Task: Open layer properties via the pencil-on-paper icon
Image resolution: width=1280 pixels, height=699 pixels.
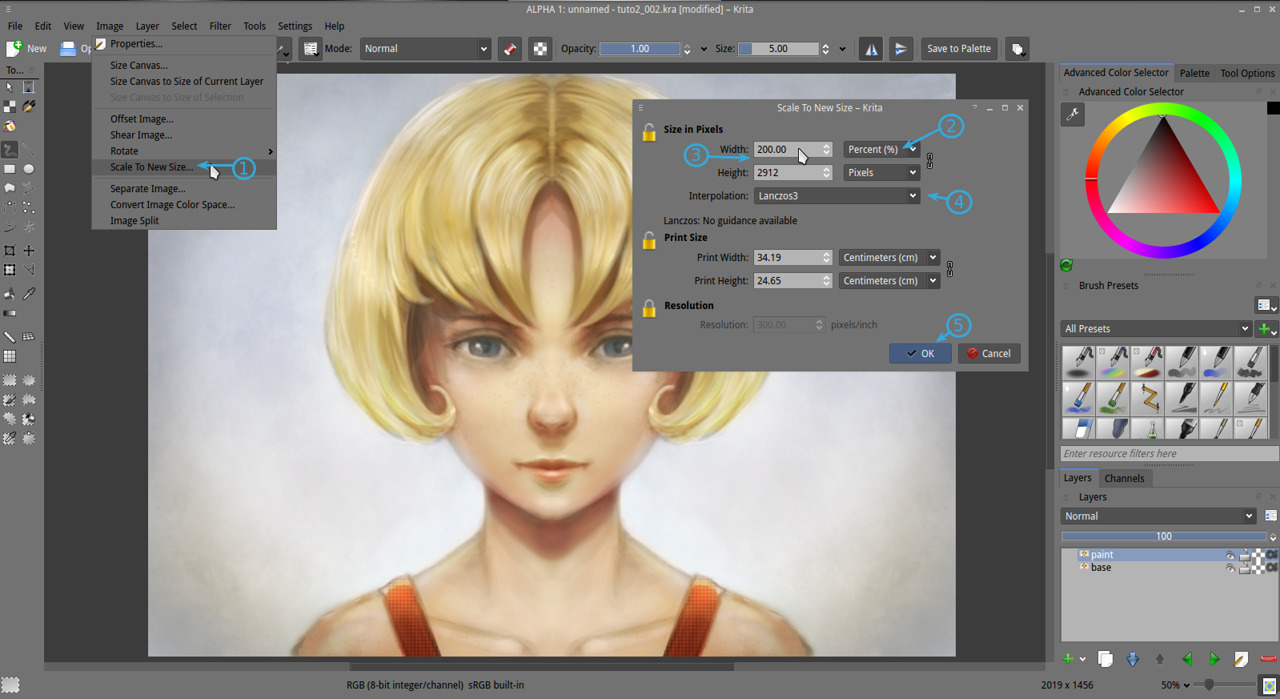Action: [x=1241, y=658]
